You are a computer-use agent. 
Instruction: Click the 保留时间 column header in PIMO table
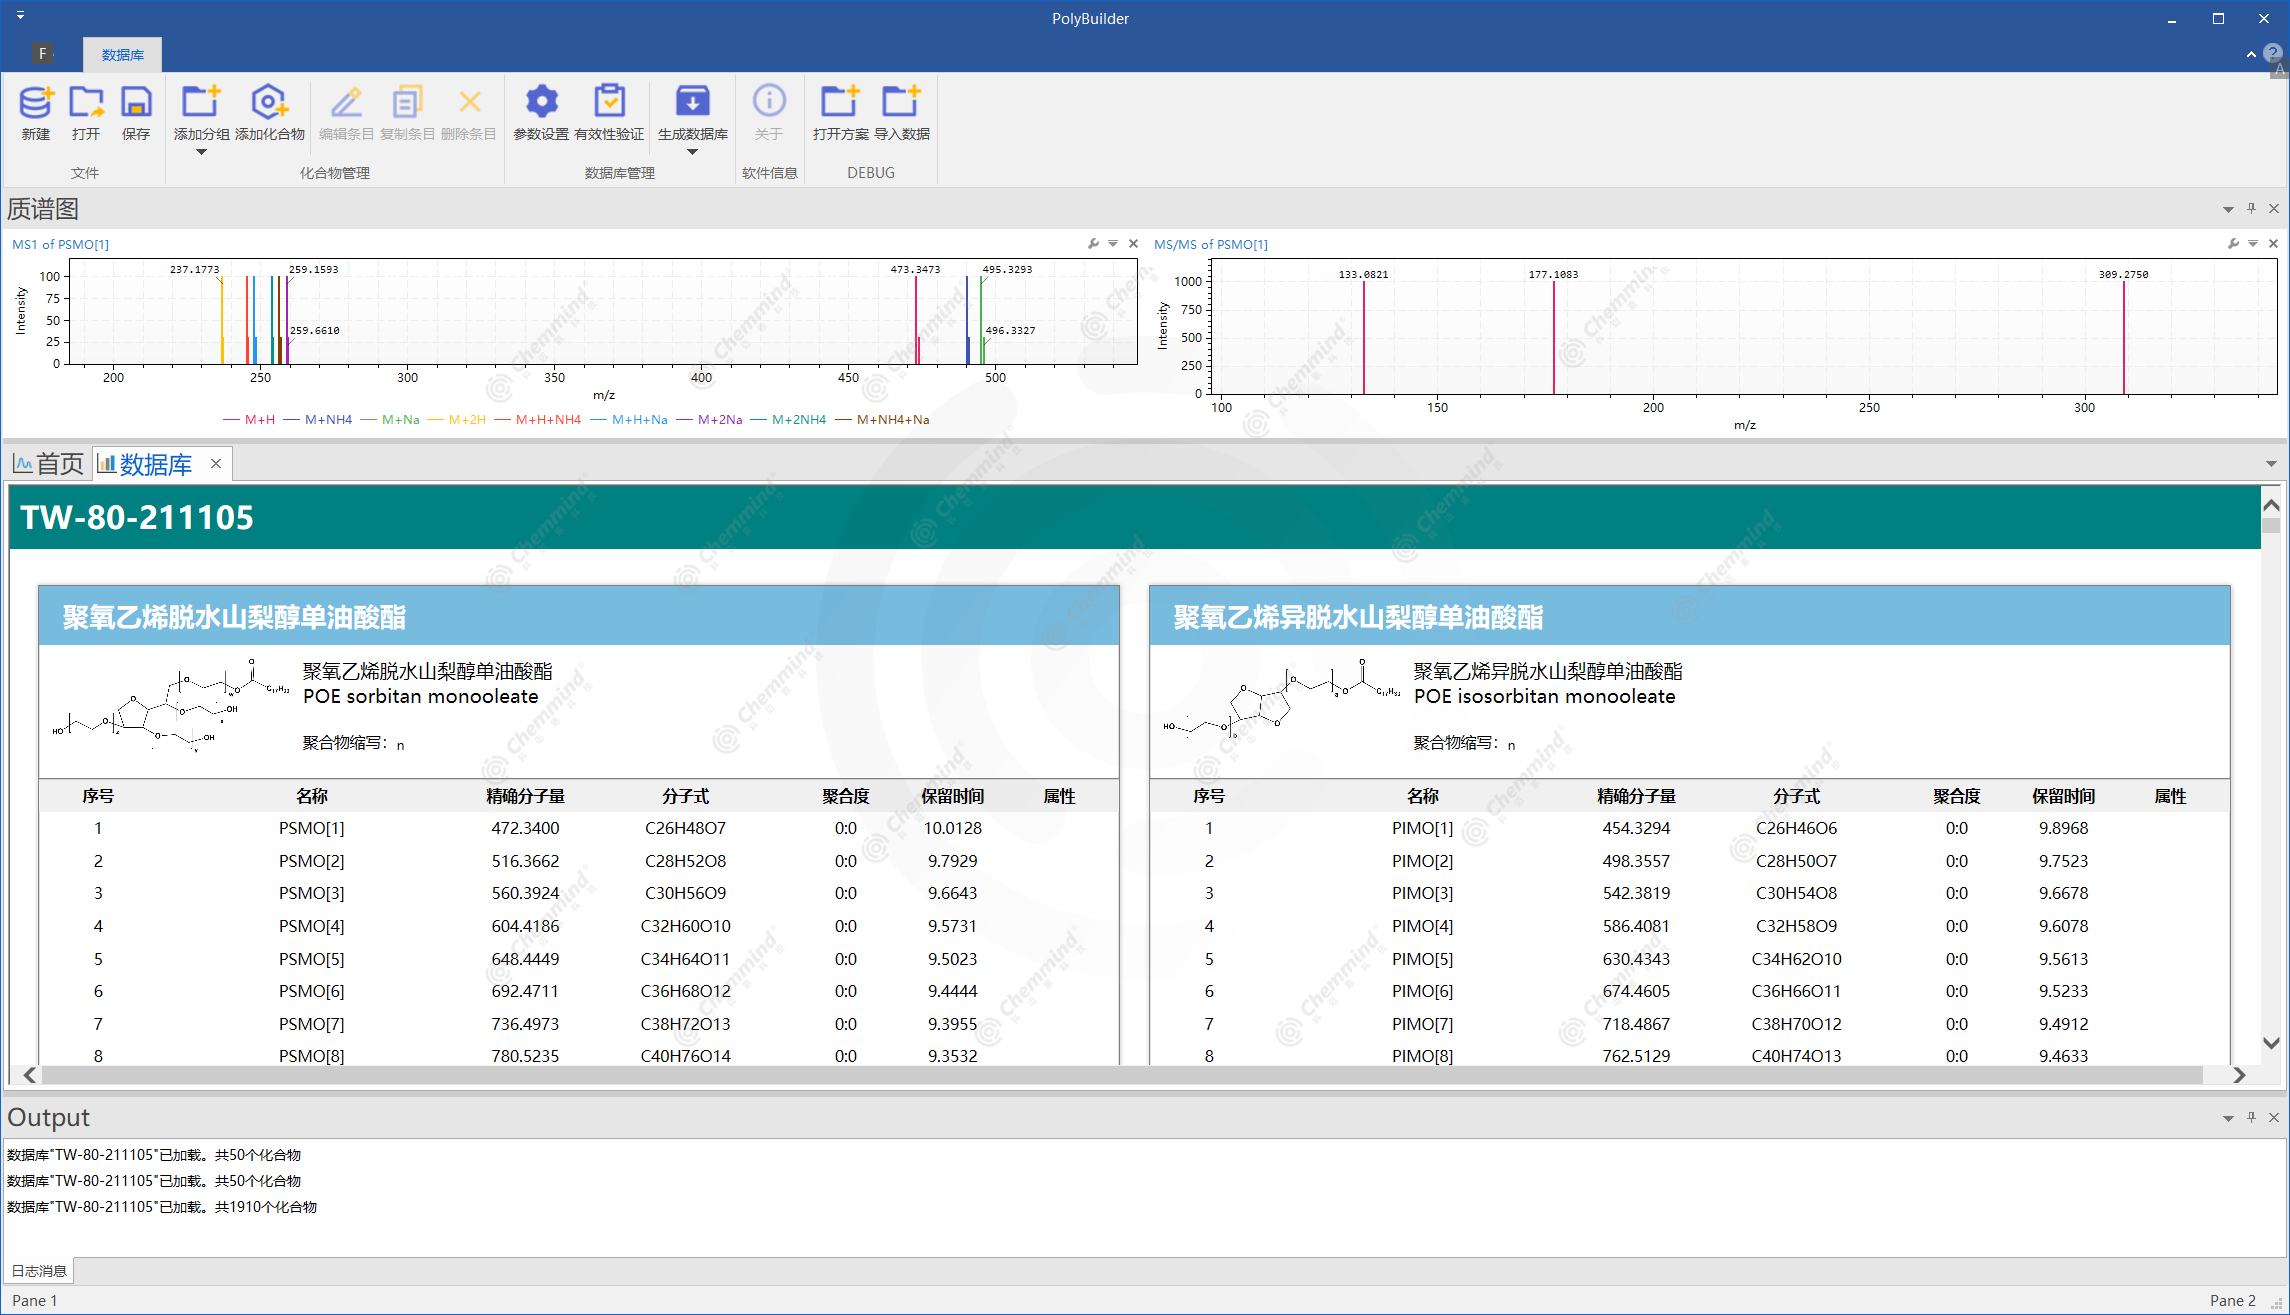(x=2063, y=796)
